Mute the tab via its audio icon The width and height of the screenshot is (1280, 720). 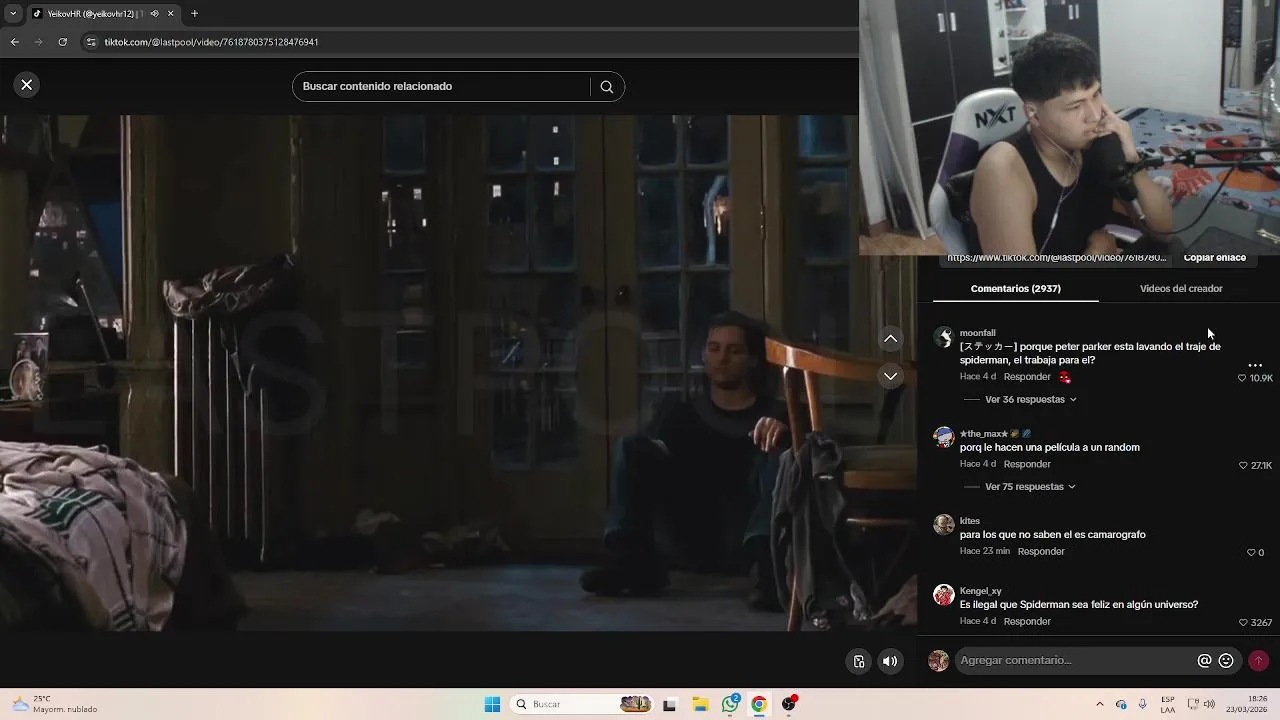[153, 14]
